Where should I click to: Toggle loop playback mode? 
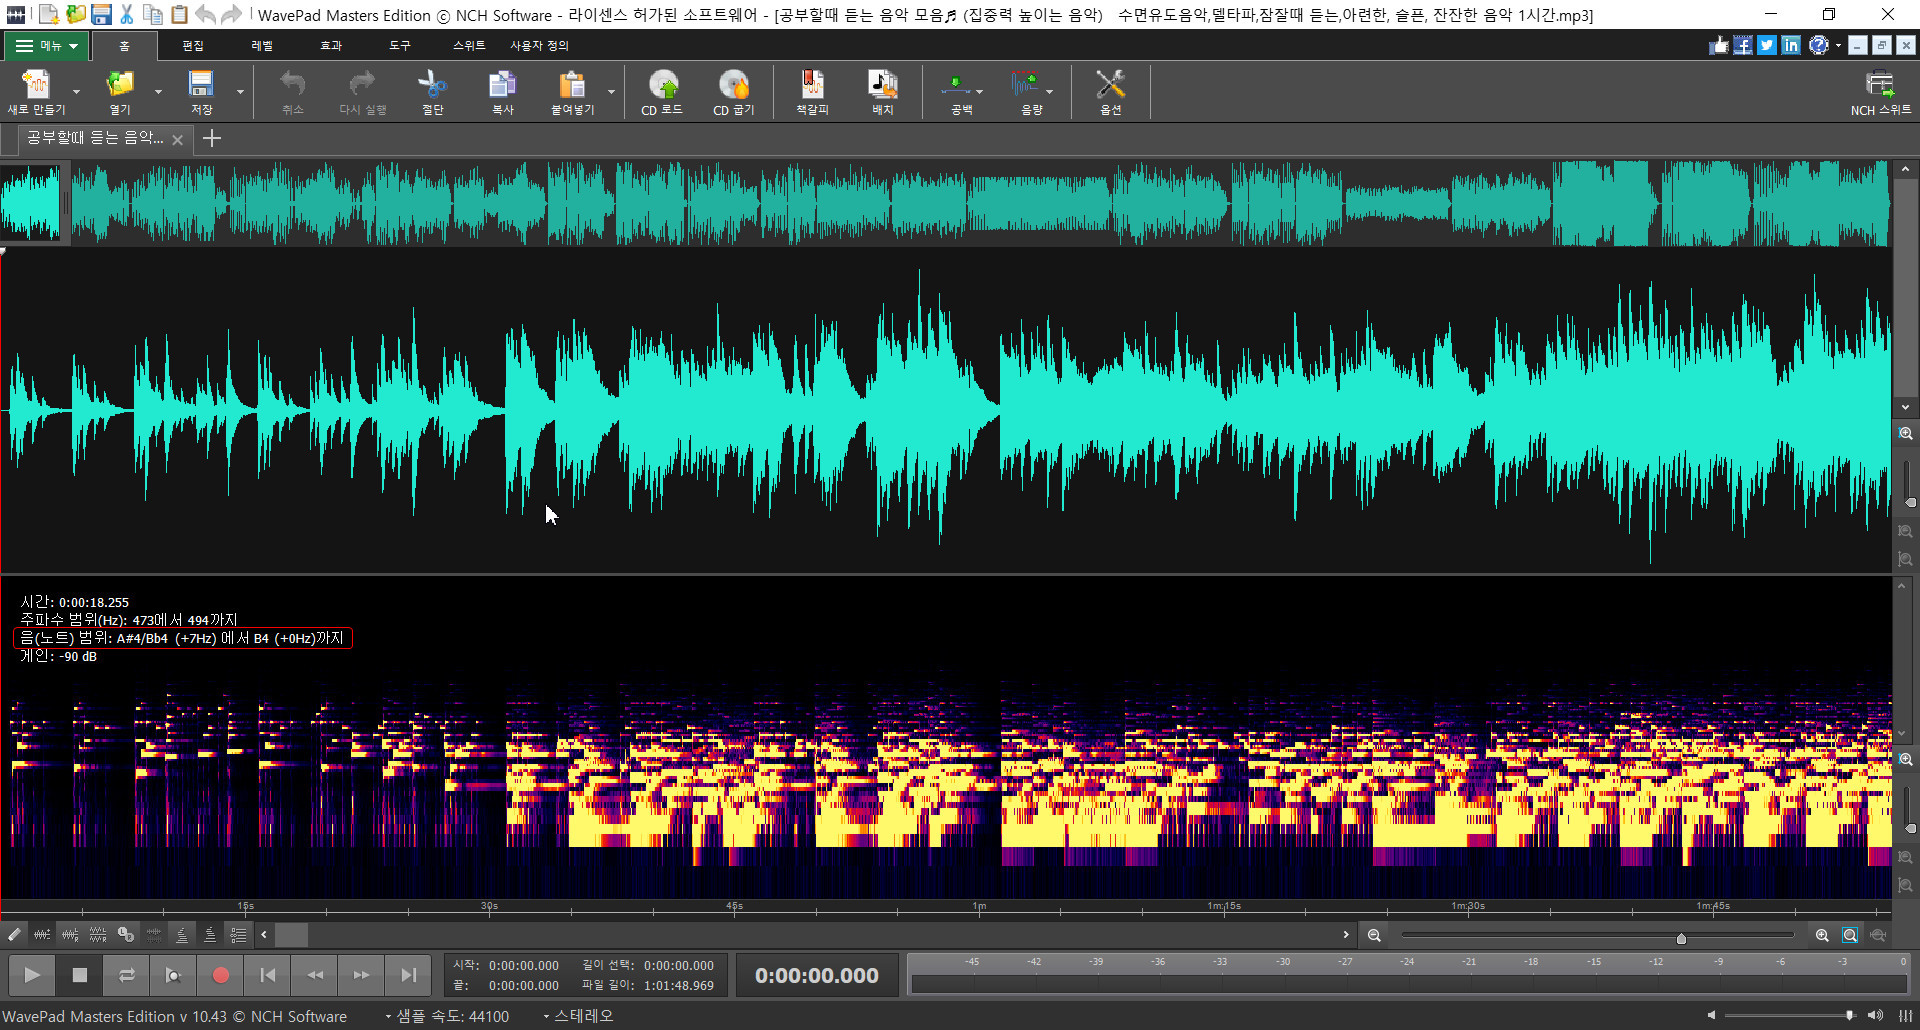coord(126,975)
